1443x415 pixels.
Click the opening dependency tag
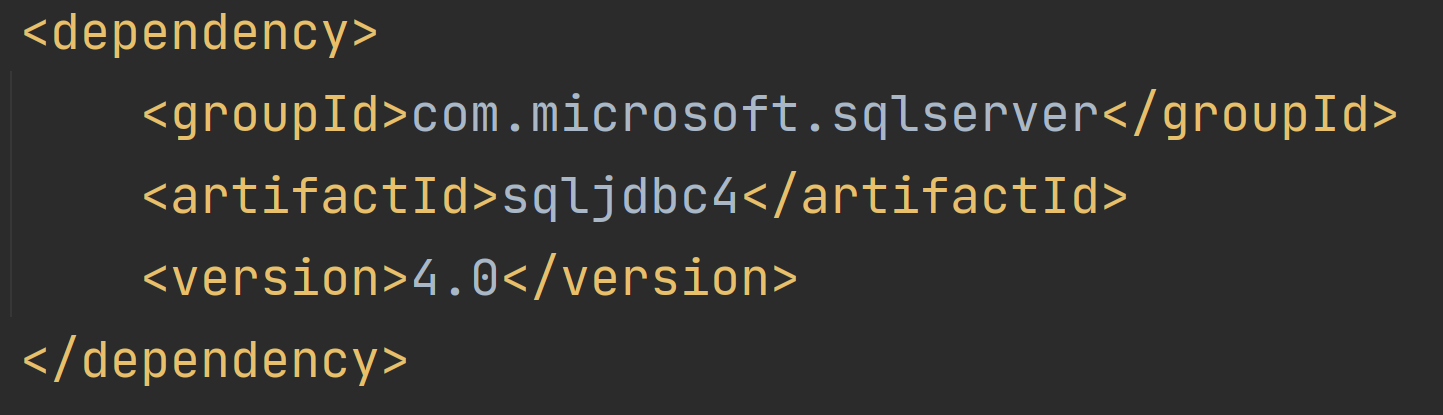tap(200, 33)
